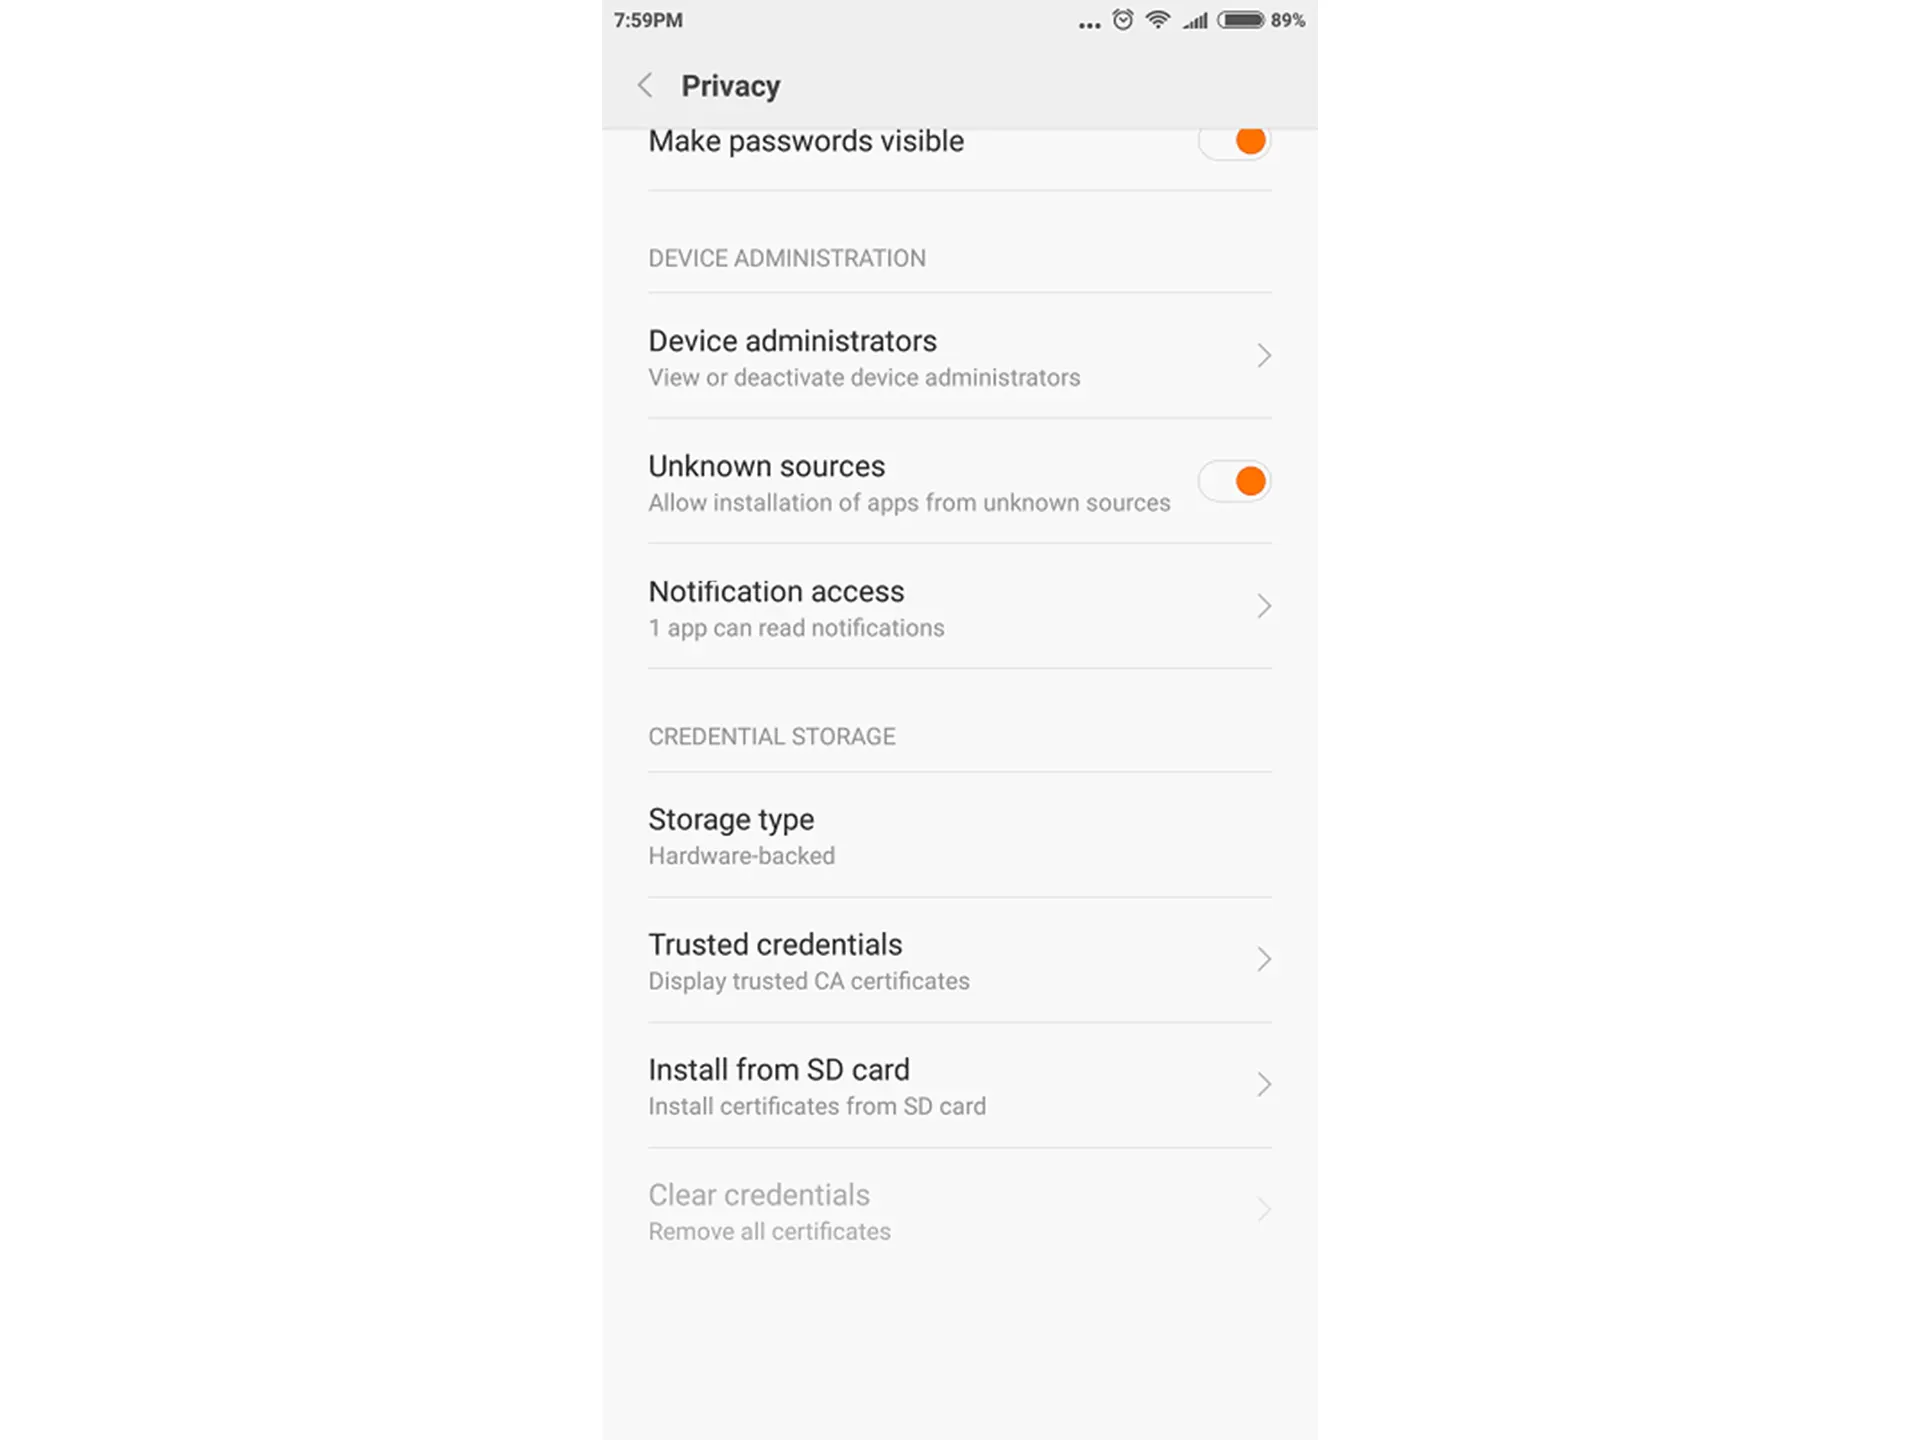The height and width of the screenshot is (1440, 1920).
Task: Tap the signal strength icon in status bar
Action: pyautogui.click(x=1199, y=20)
